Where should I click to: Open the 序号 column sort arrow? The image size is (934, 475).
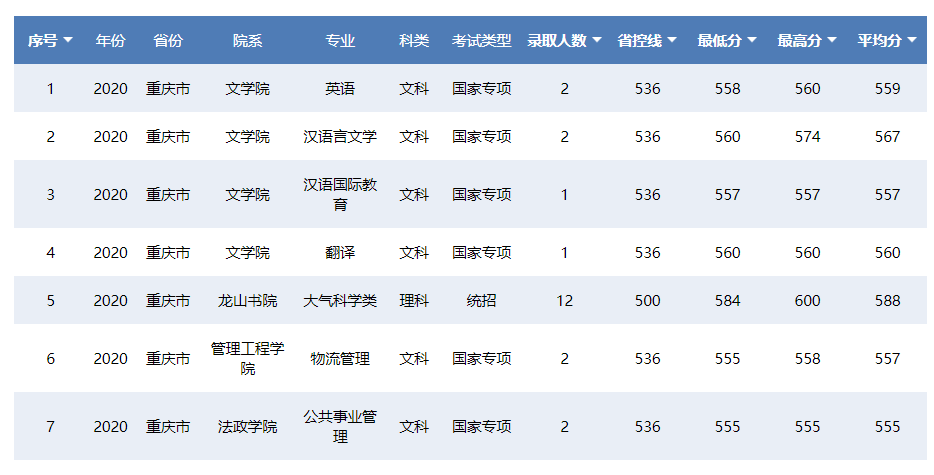click(68, 41)
